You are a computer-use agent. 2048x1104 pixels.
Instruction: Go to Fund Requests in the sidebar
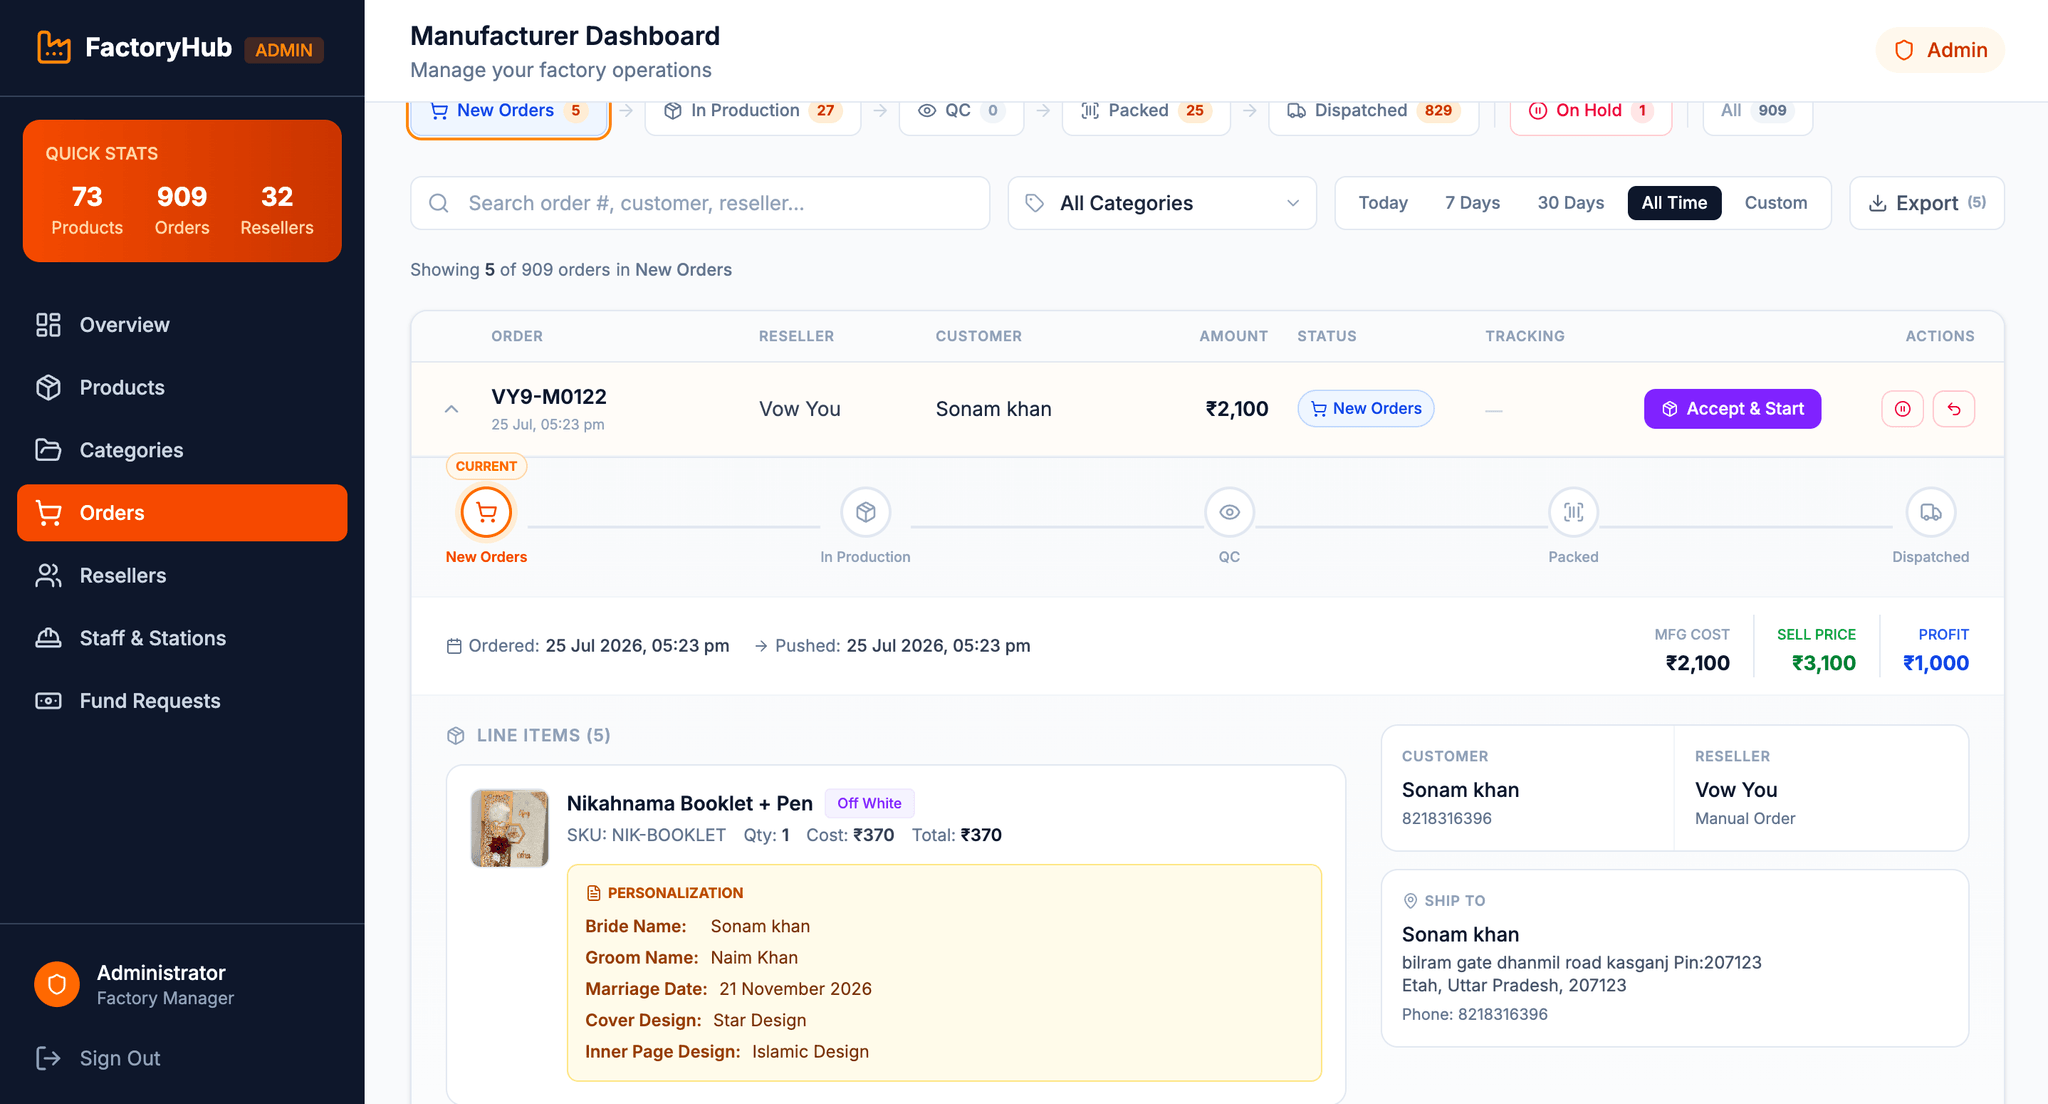[x=182, y=701]
